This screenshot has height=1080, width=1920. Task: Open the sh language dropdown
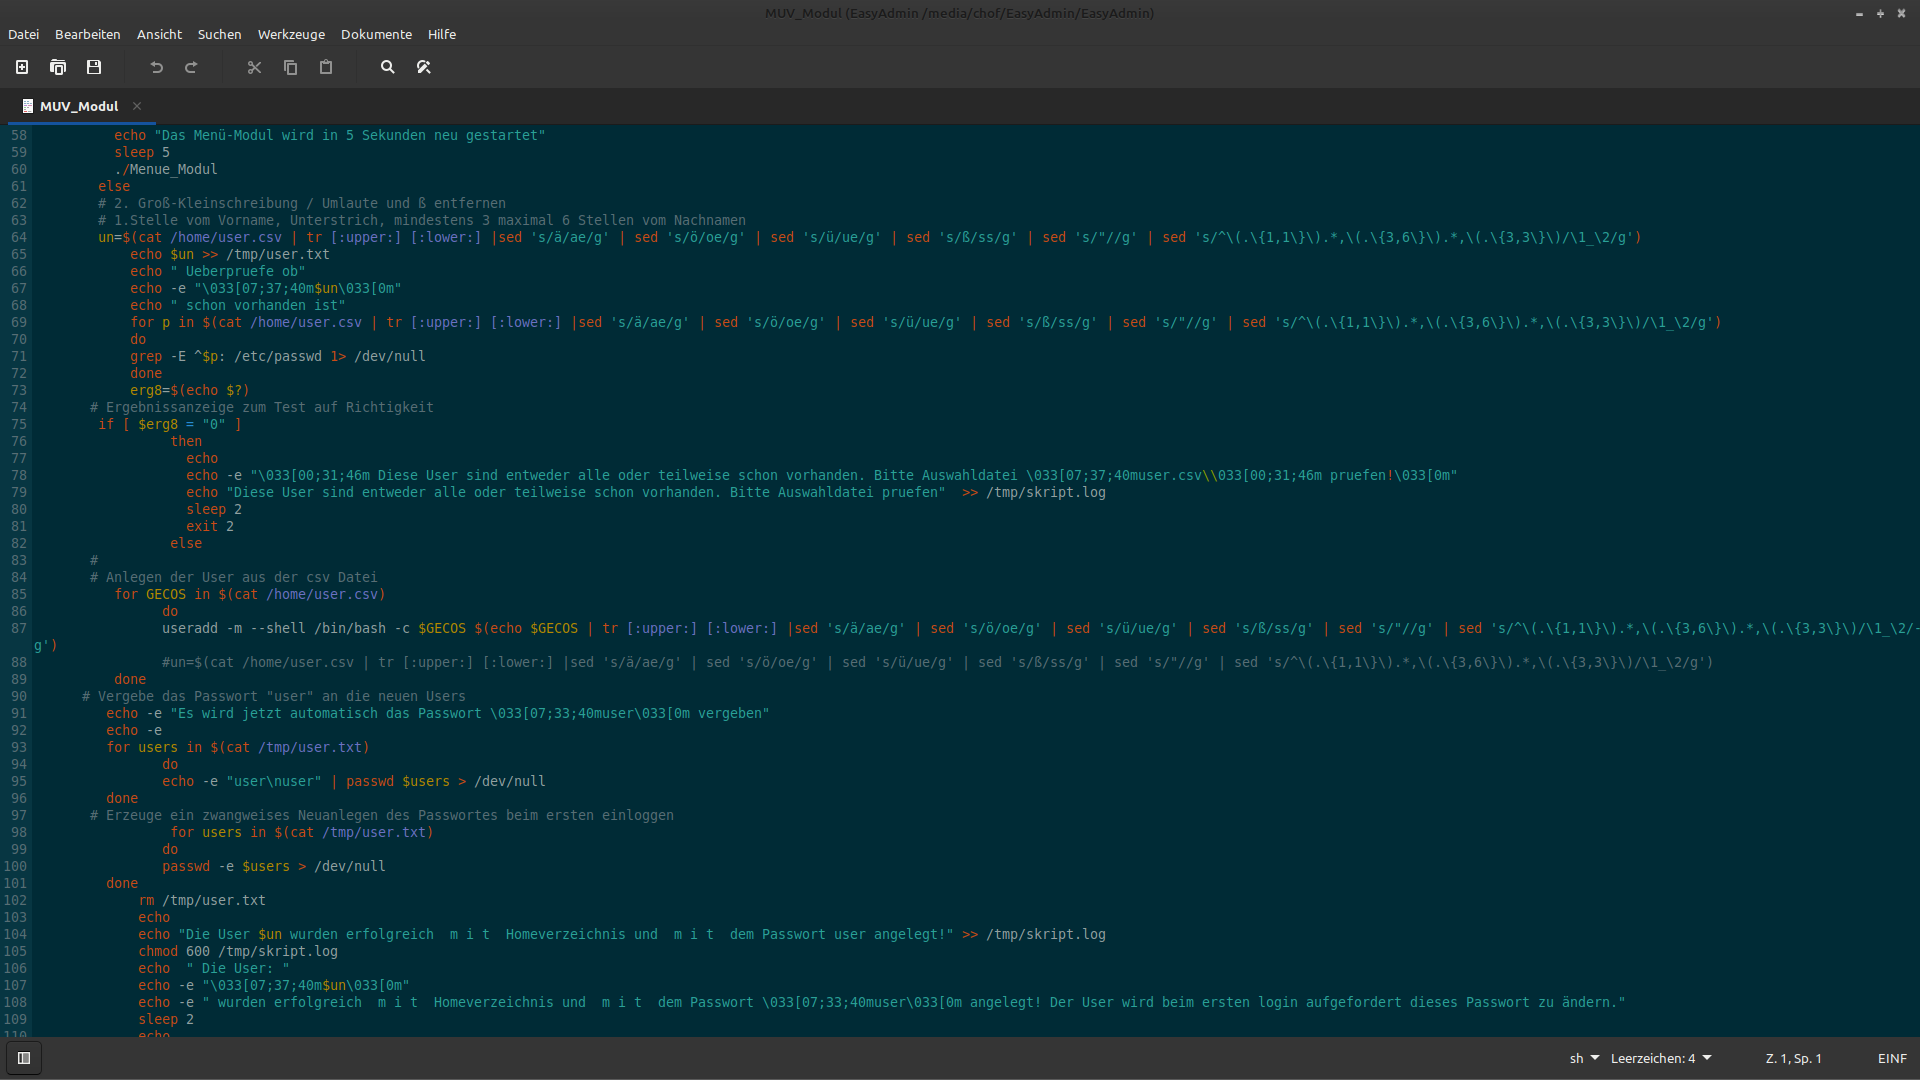pyautogui.click(x=1584, y=1058)
